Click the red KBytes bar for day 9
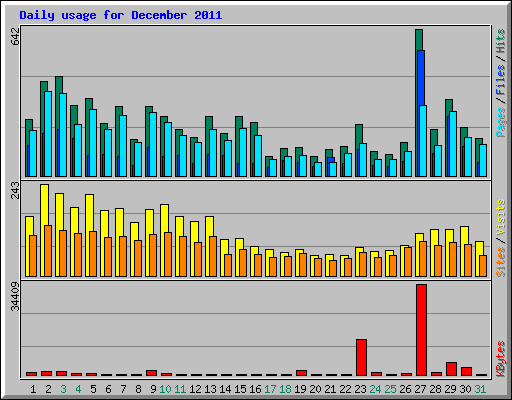512x400 pixels. (151, 373)
